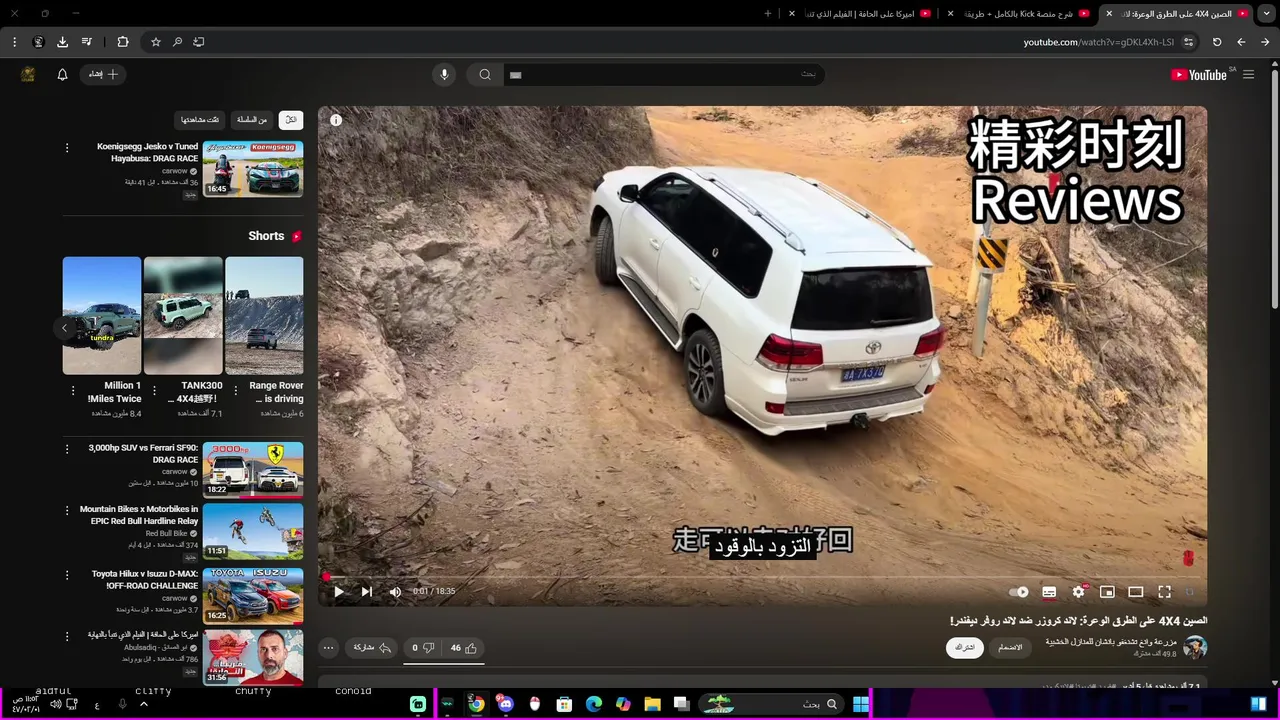The height and width of the screenshot is (720, 1280).
Task: Open browser three-dot menu
Action: [x=14, y=42]
